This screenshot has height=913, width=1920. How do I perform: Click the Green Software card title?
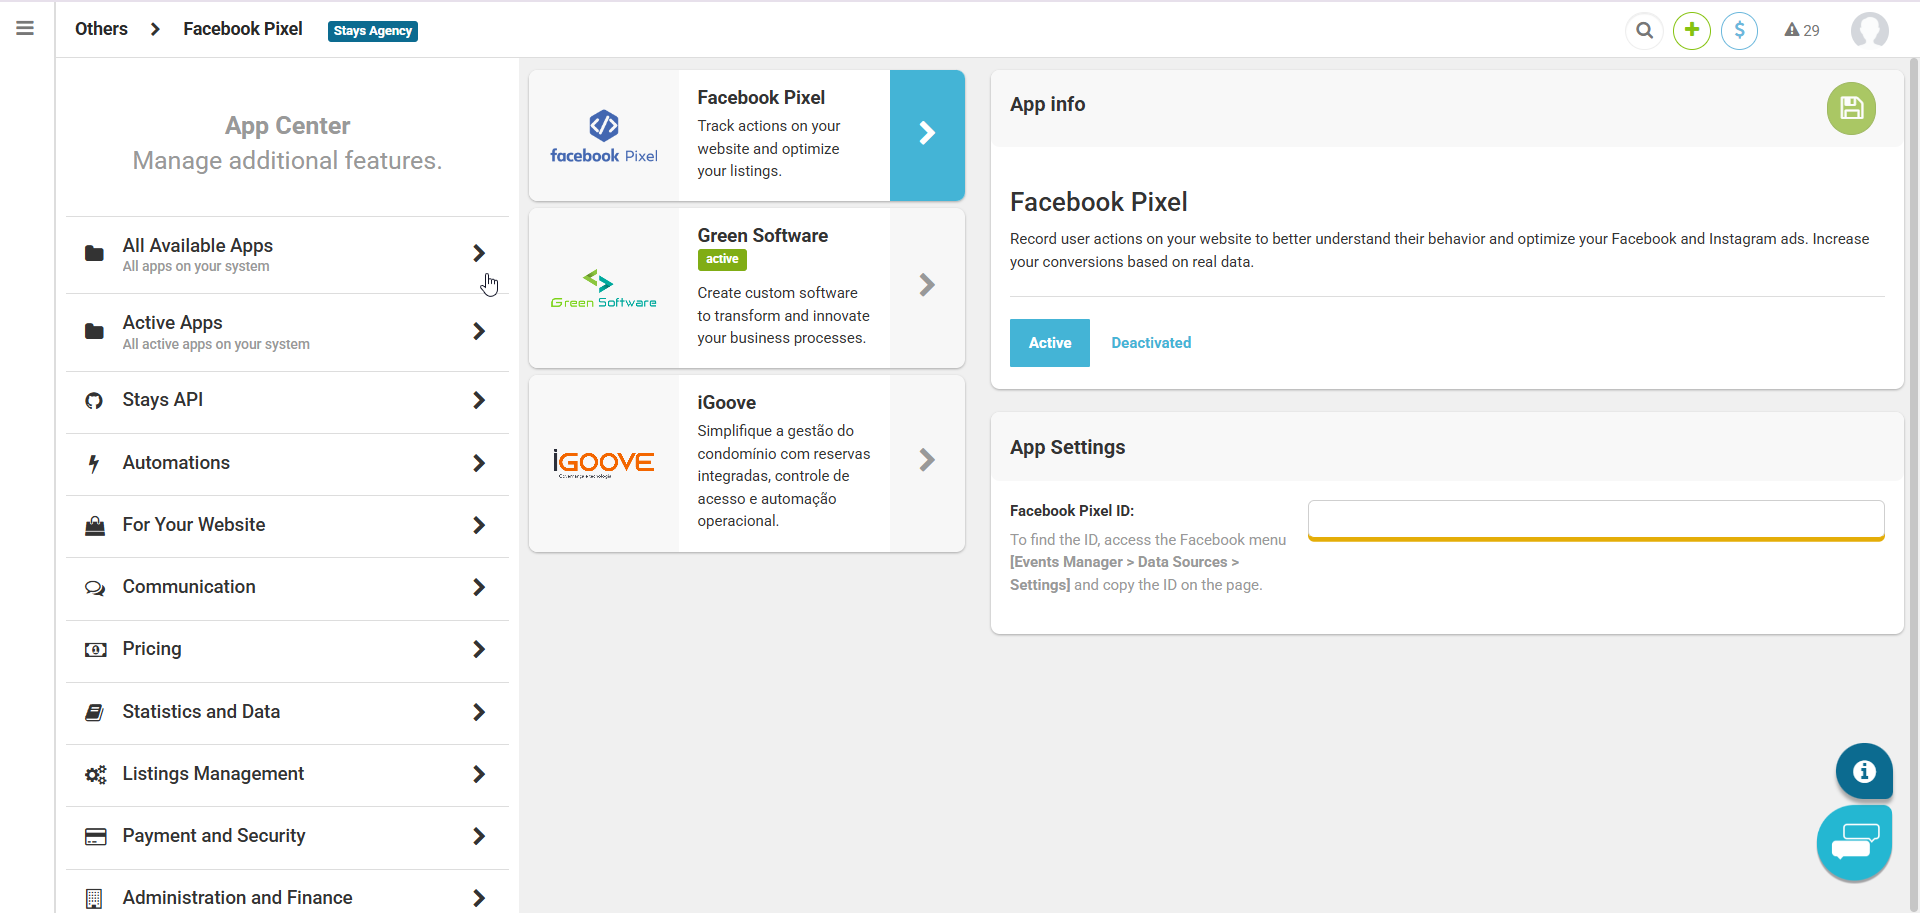[x=763, y=236]
